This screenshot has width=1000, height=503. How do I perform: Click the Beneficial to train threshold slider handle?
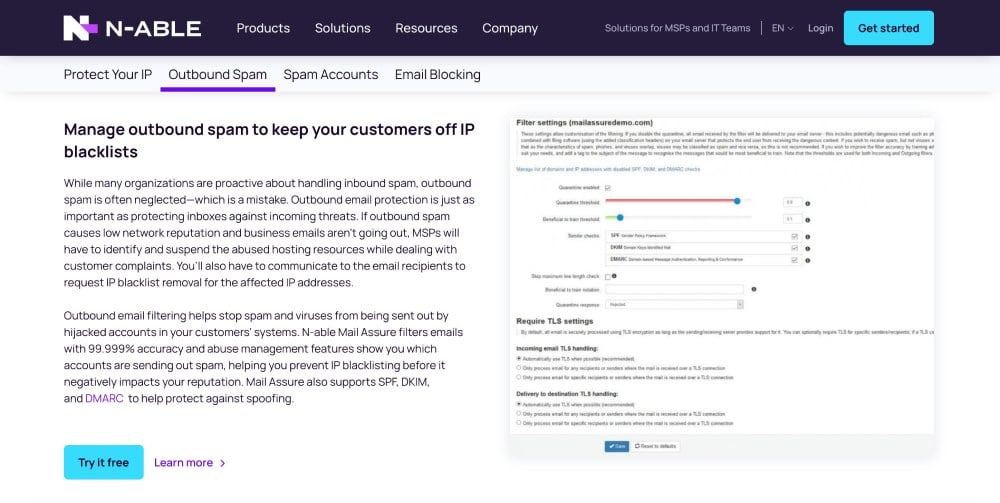[x=620, y=218]
